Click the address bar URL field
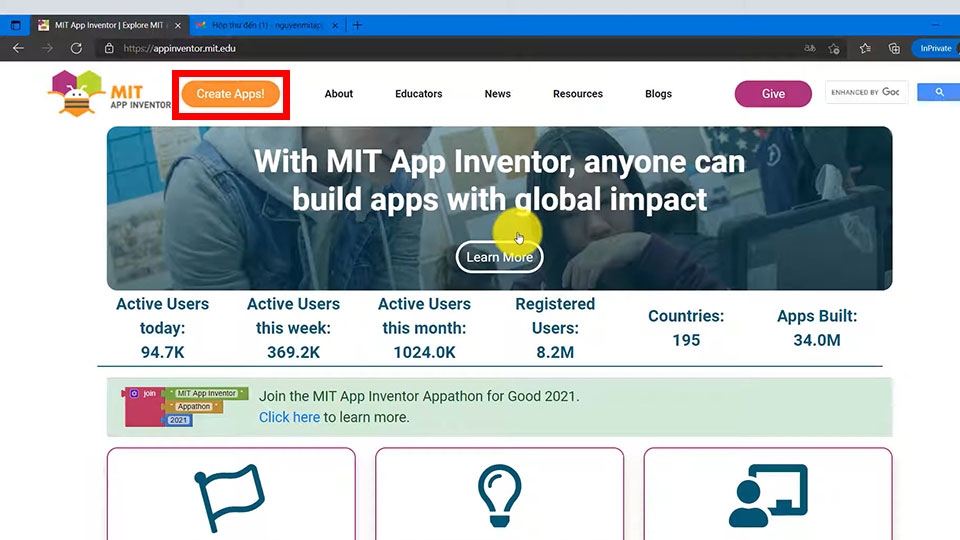Viewport: 960px width, 540px height. click(x=453, y=48)
